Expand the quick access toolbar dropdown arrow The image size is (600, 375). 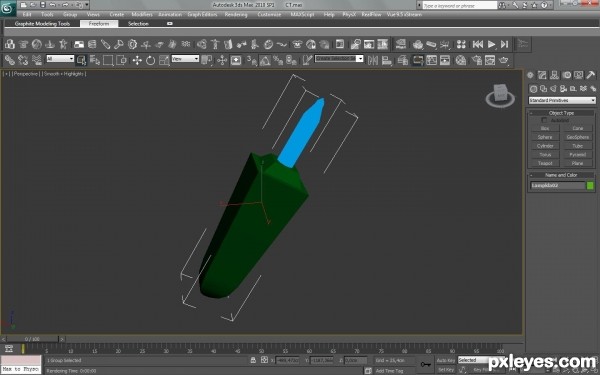[x=87, y=5]
